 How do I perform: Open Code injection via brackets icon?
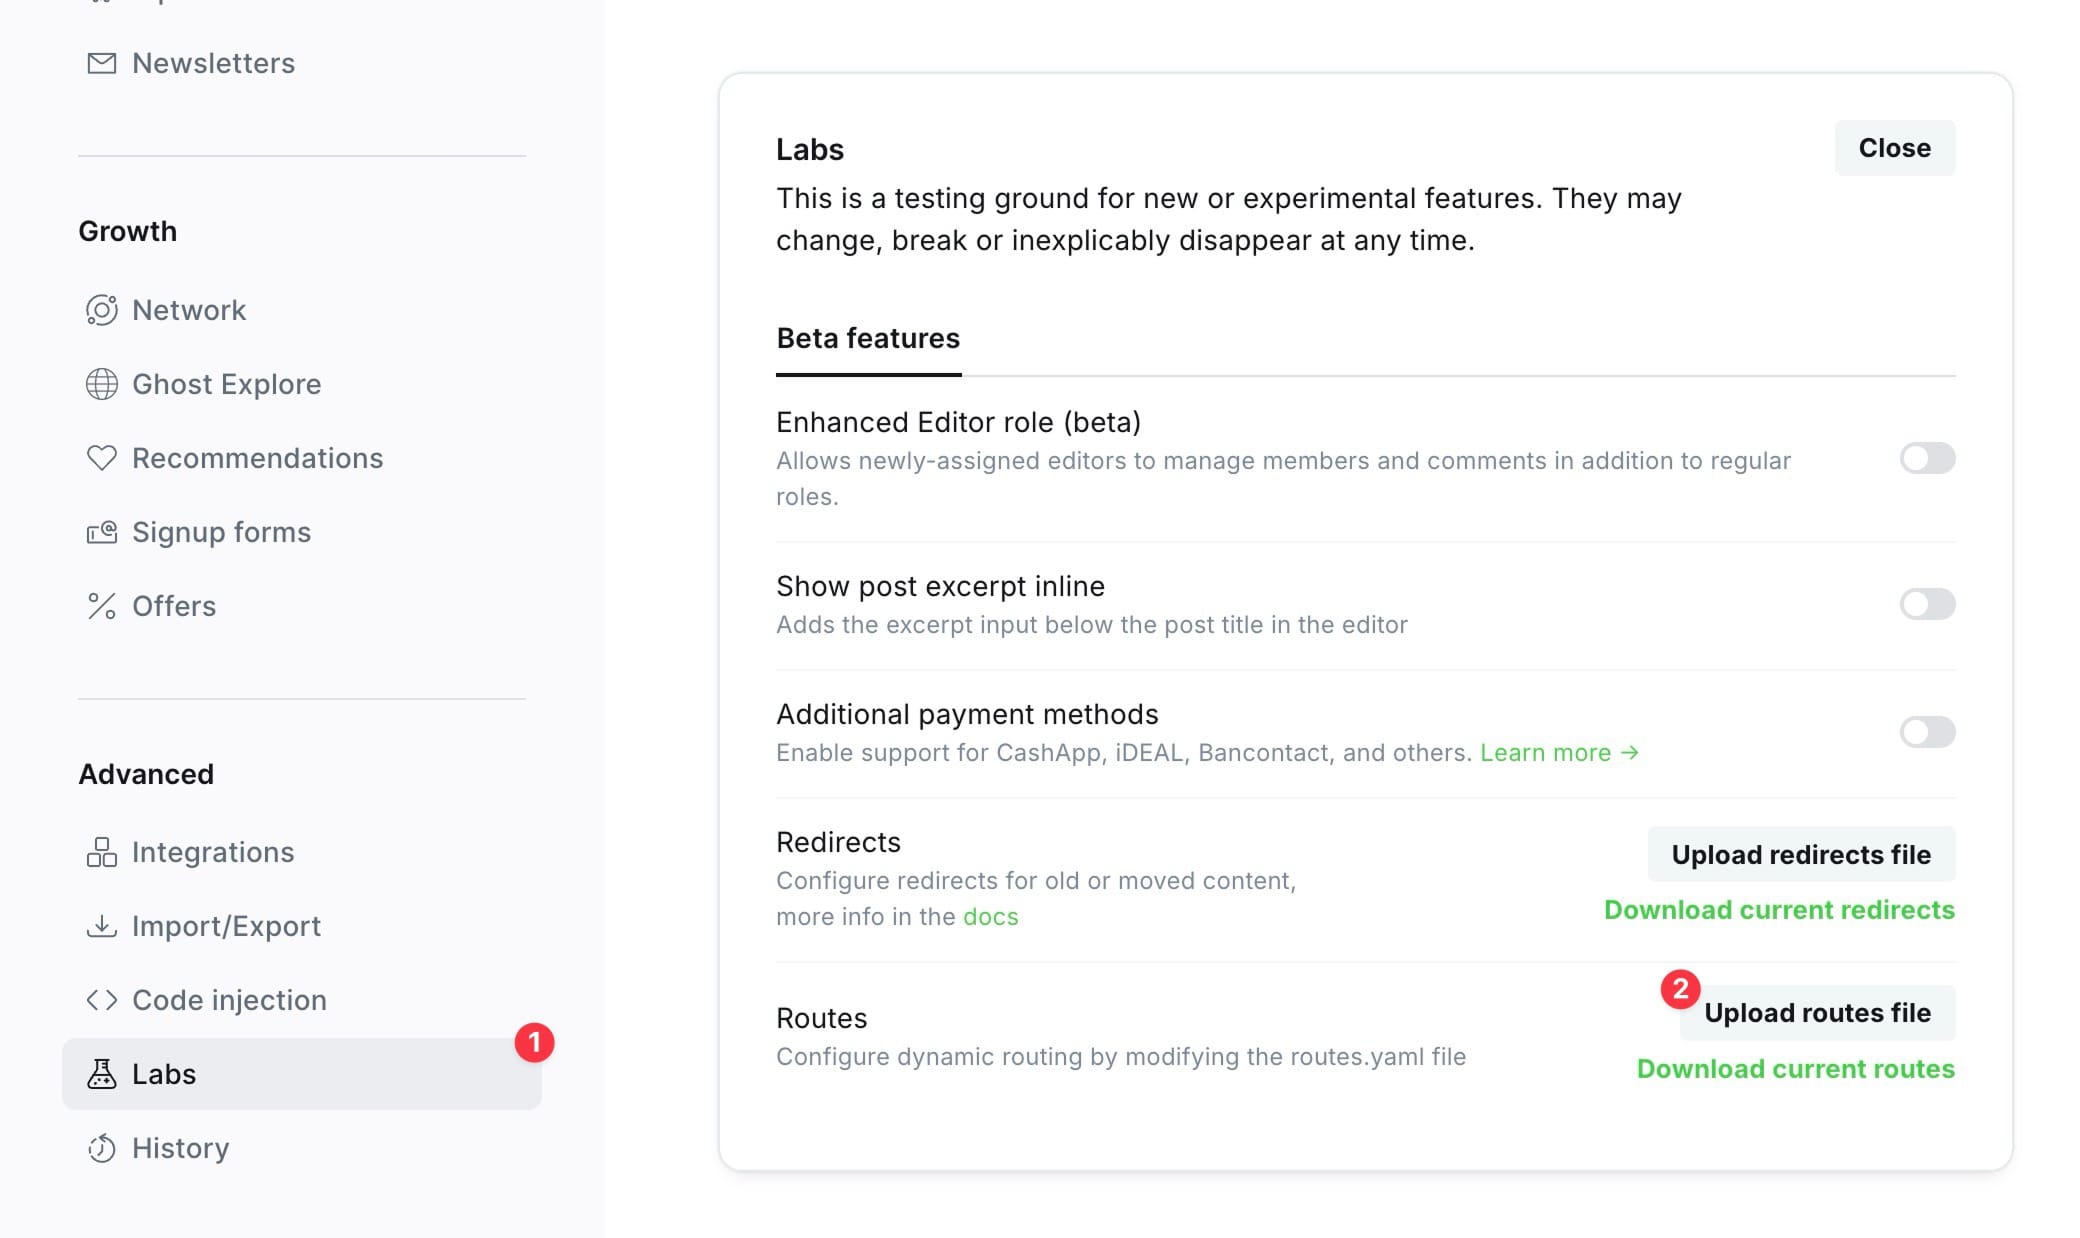[x=101, y=1000]
